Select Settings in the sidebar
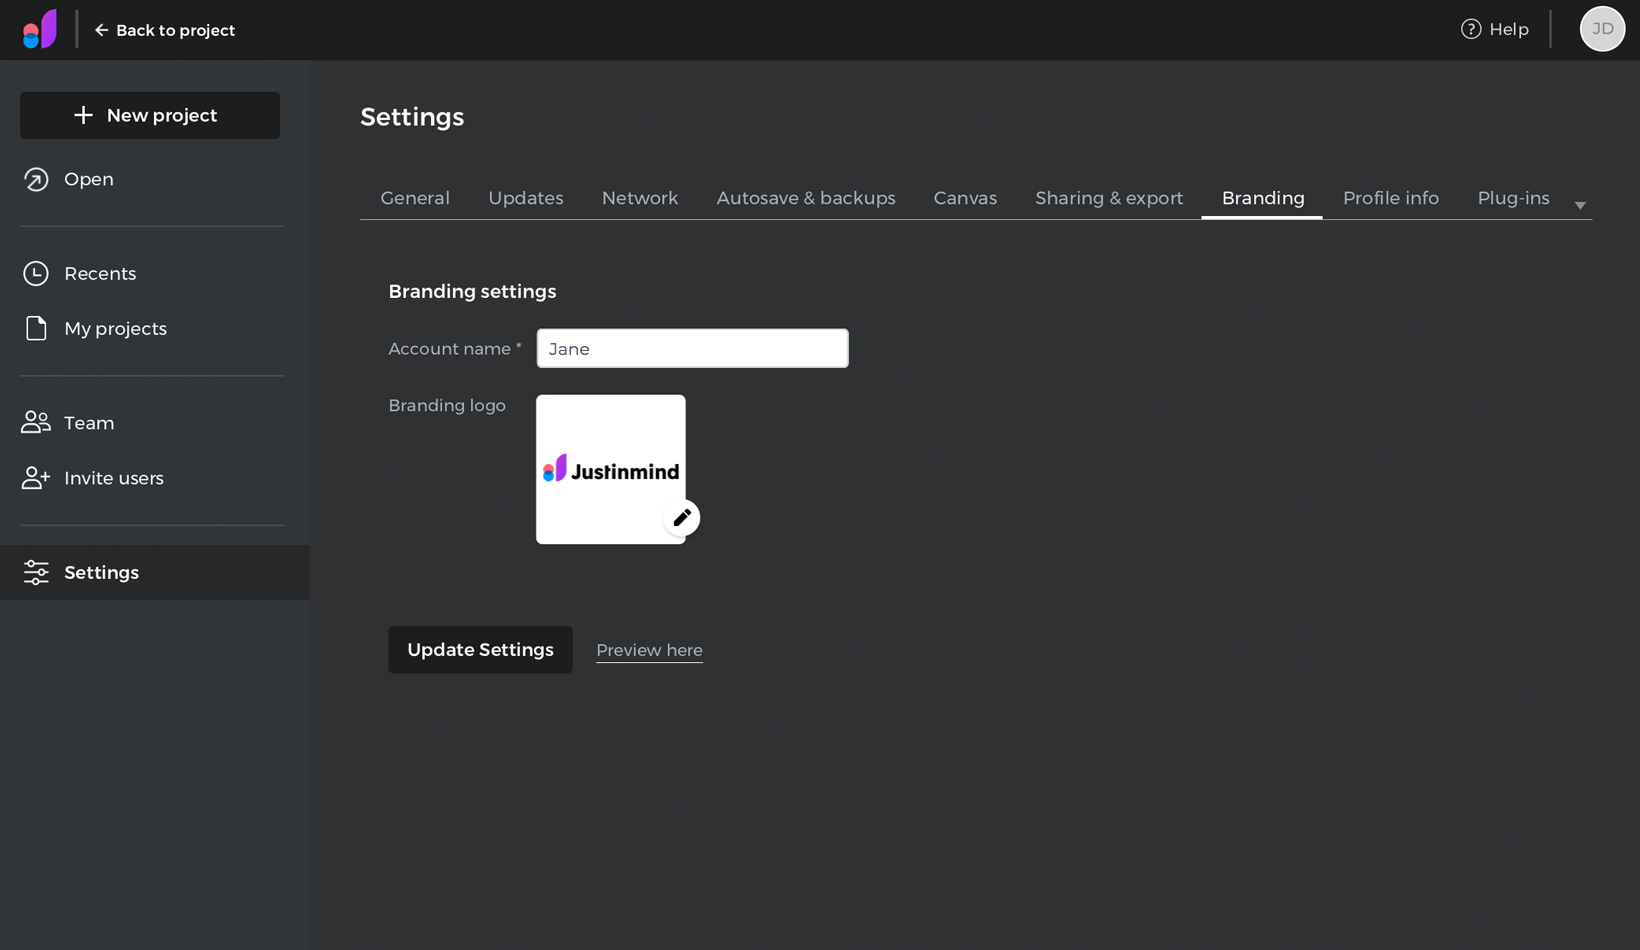Image resolution: width=1640 pixels, height=950 pixels. click(x=155, y=572)
